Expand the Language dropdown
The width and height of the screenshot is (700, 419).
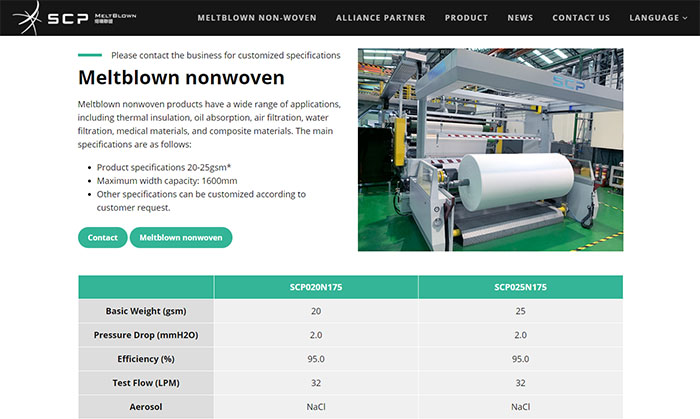(654, 18)
